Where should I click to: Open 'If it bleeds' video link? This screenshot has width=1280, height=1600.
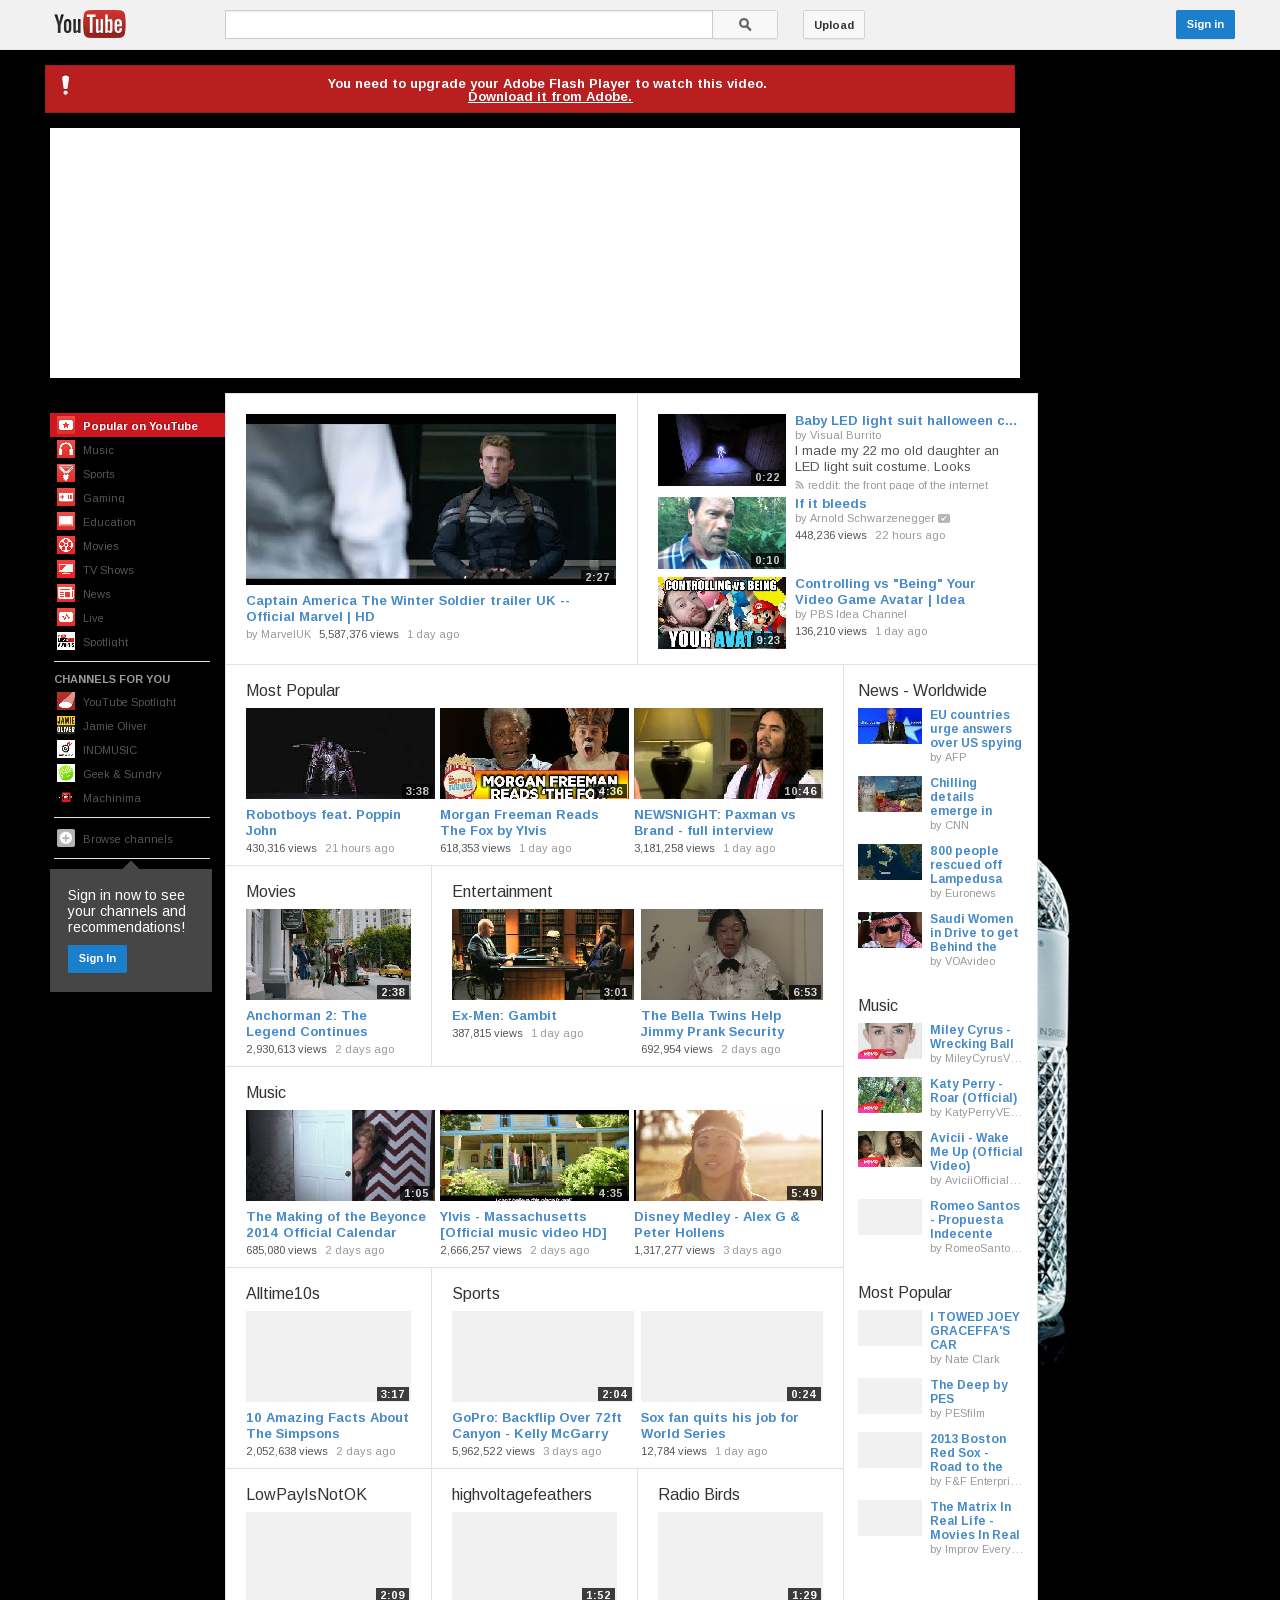[831, 504]
